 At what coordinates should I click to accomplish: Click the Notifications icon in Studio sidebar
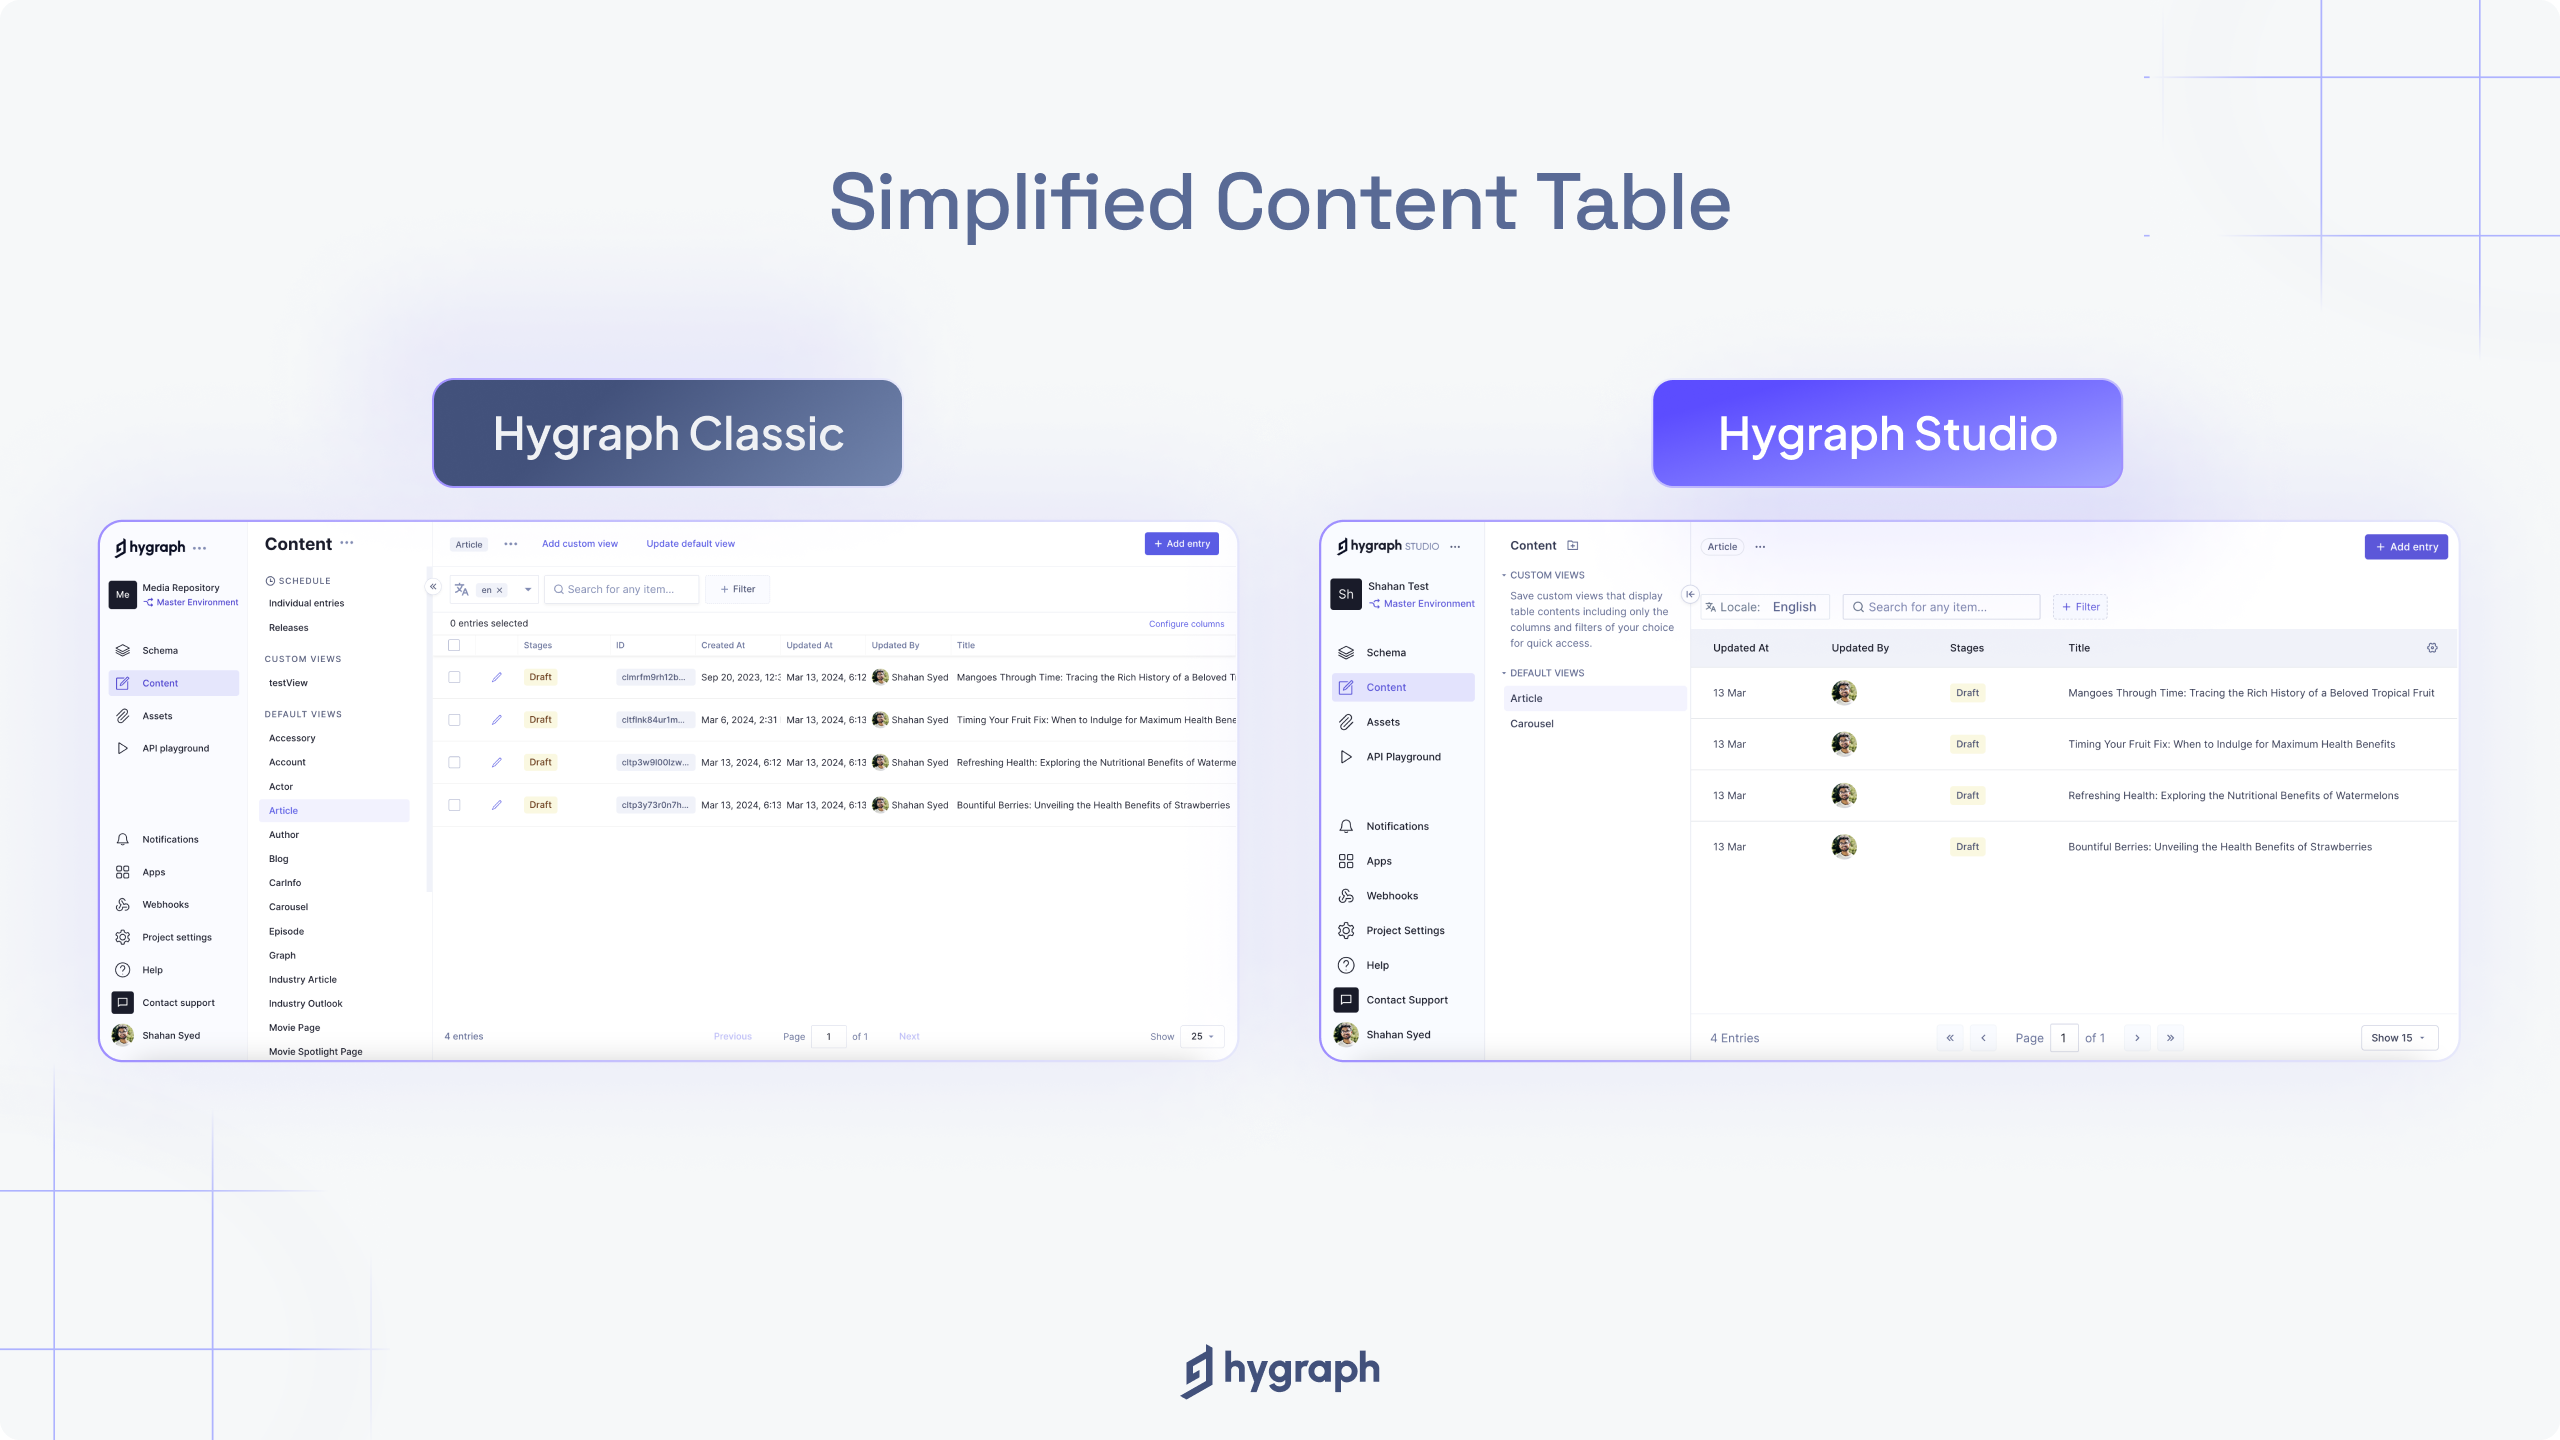[x=1347, y=826]
